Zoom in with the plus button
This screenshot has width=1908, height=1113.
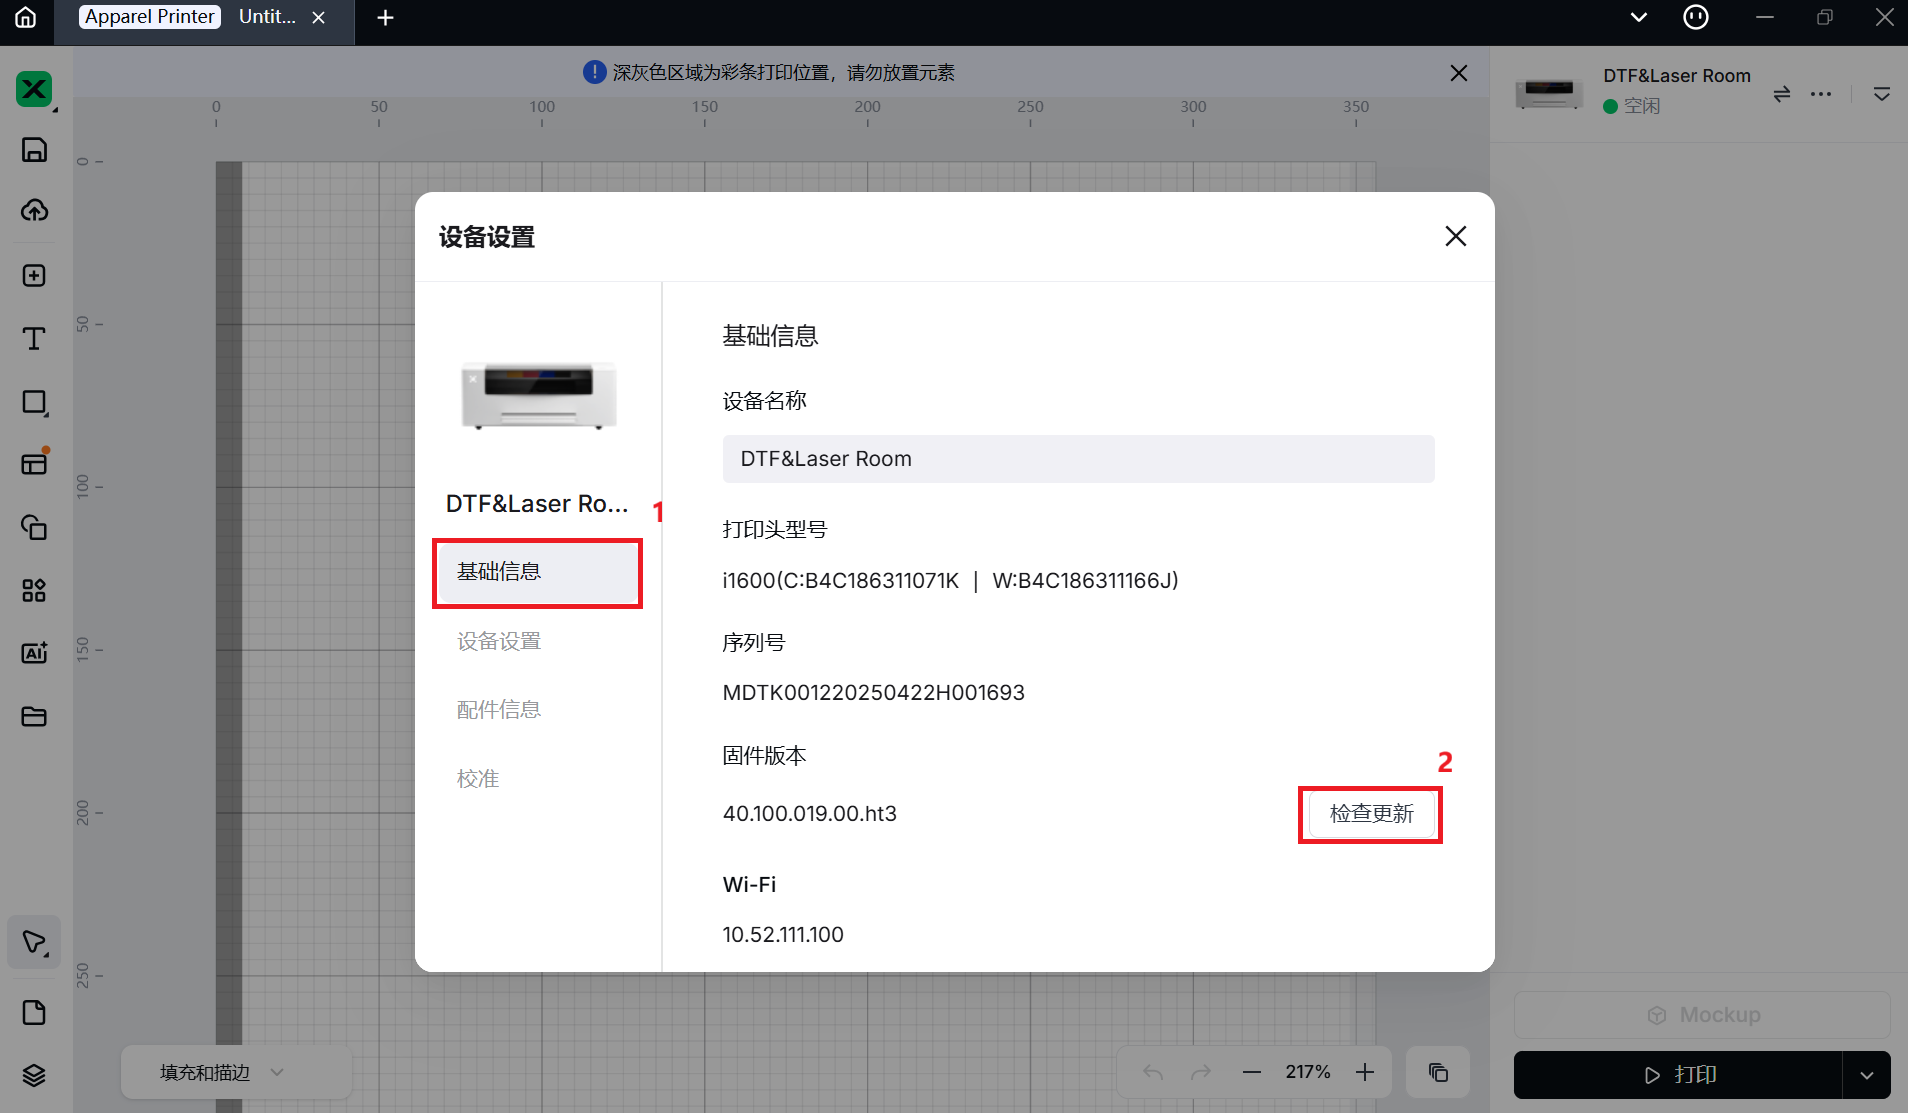click(x=1365, y=1072)
